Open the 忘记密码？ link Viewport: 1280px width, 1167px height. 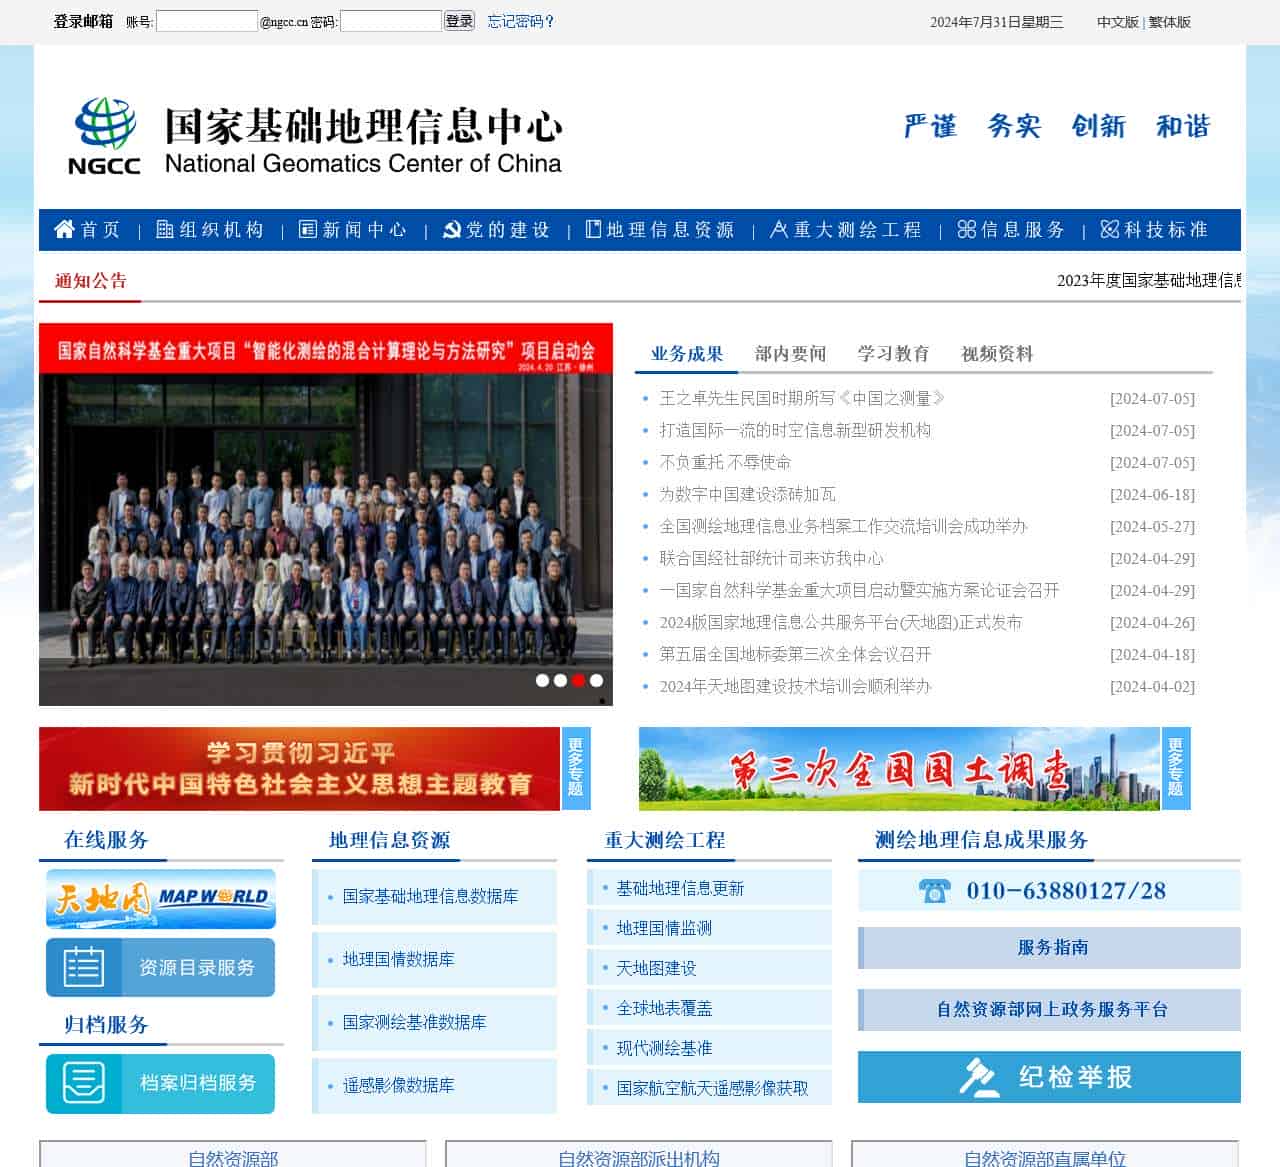pyautogui.click(x=521, y=21)
